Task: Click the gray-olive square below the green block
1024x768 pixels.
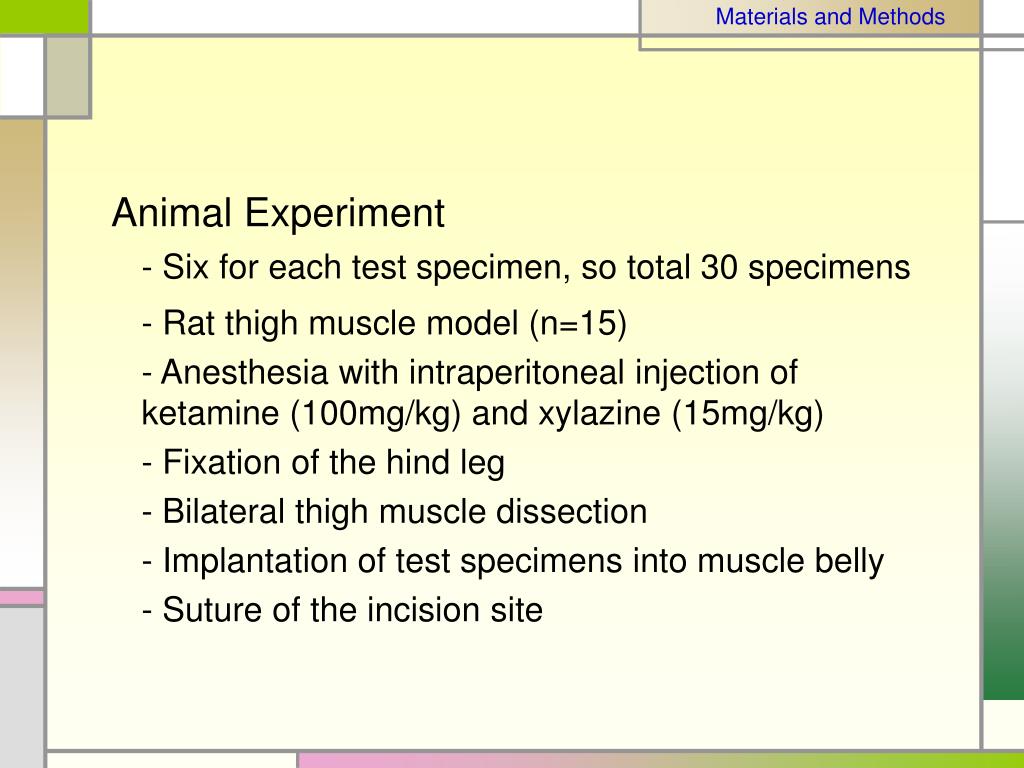Action: [x=68, y=76]
